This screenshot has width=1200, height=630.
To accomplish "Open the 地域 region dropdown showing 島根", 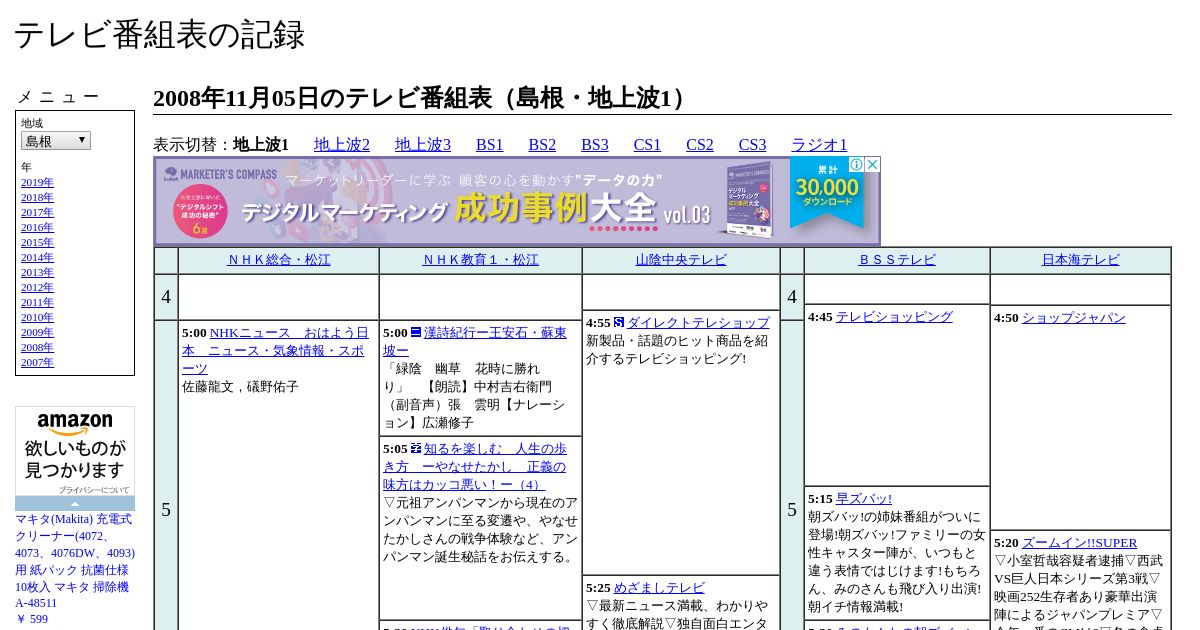I will point(56,141).
